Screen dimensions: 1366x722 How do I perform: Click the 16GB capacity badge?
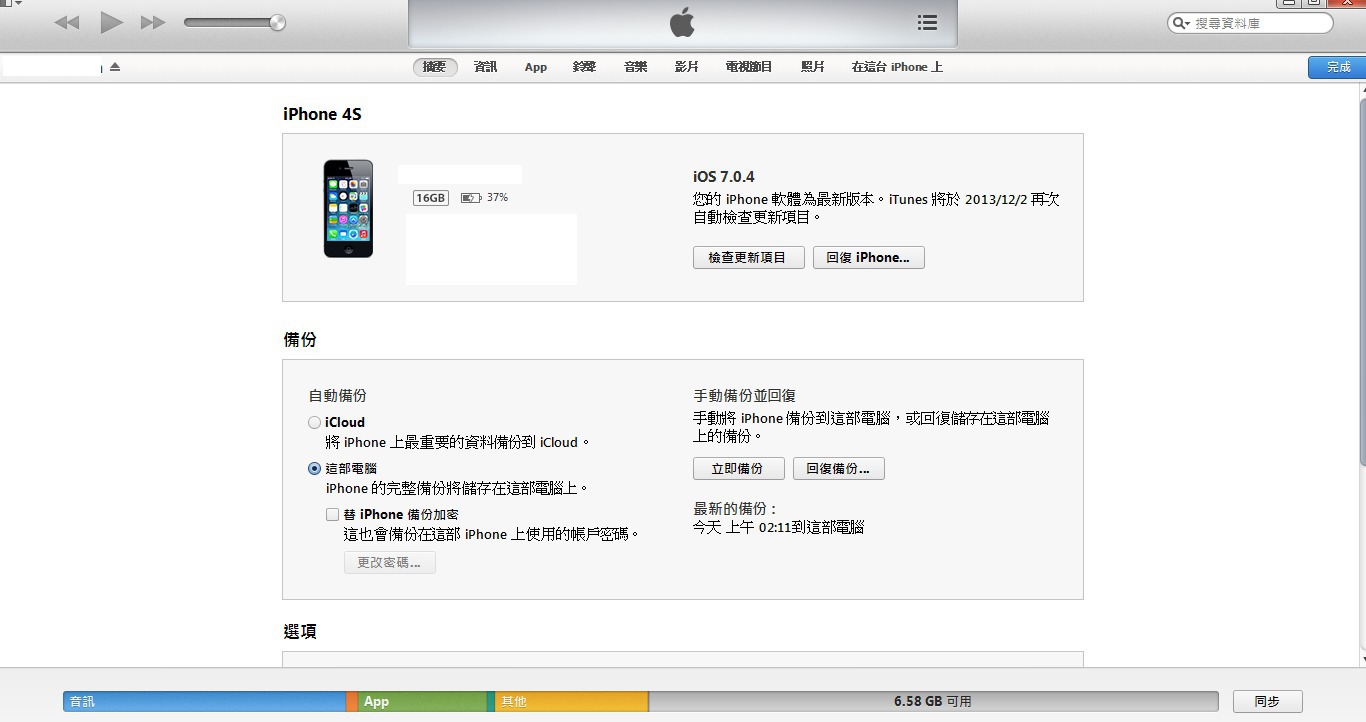431,198
